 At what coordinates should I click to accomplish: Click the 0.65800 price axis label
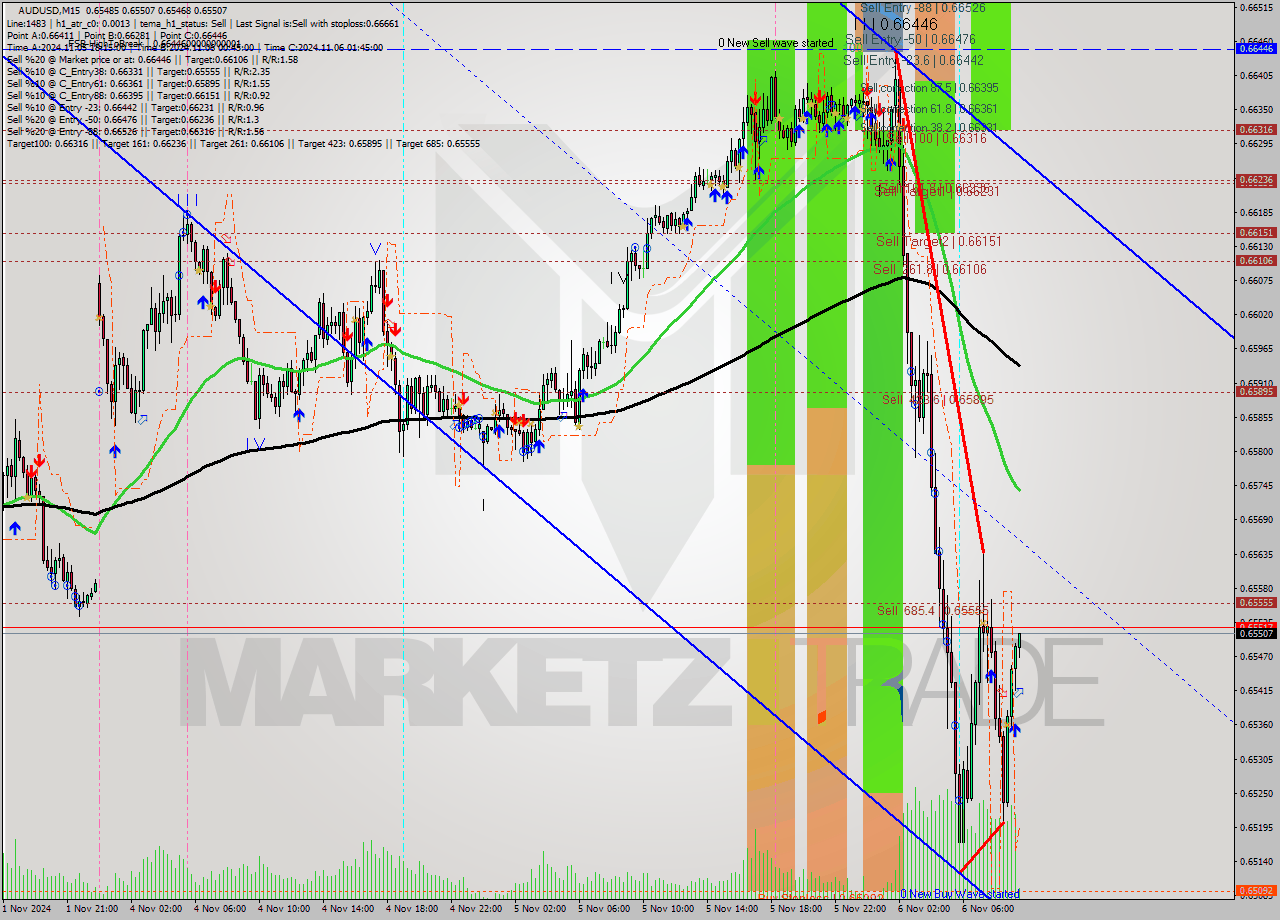click(1256, 451)
